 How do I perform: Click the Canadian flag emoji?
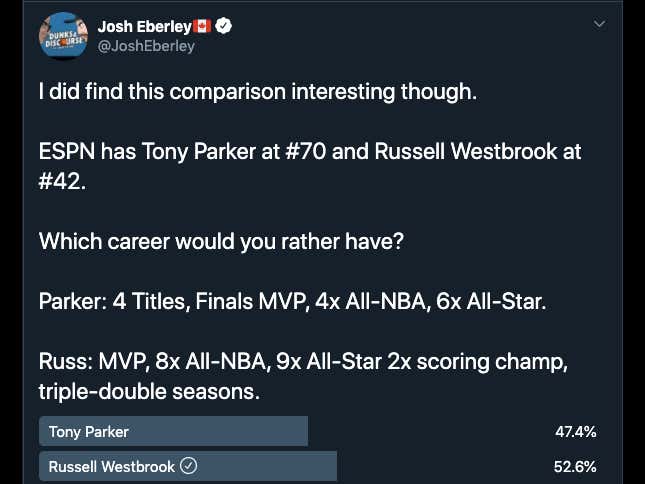[202, 26]
